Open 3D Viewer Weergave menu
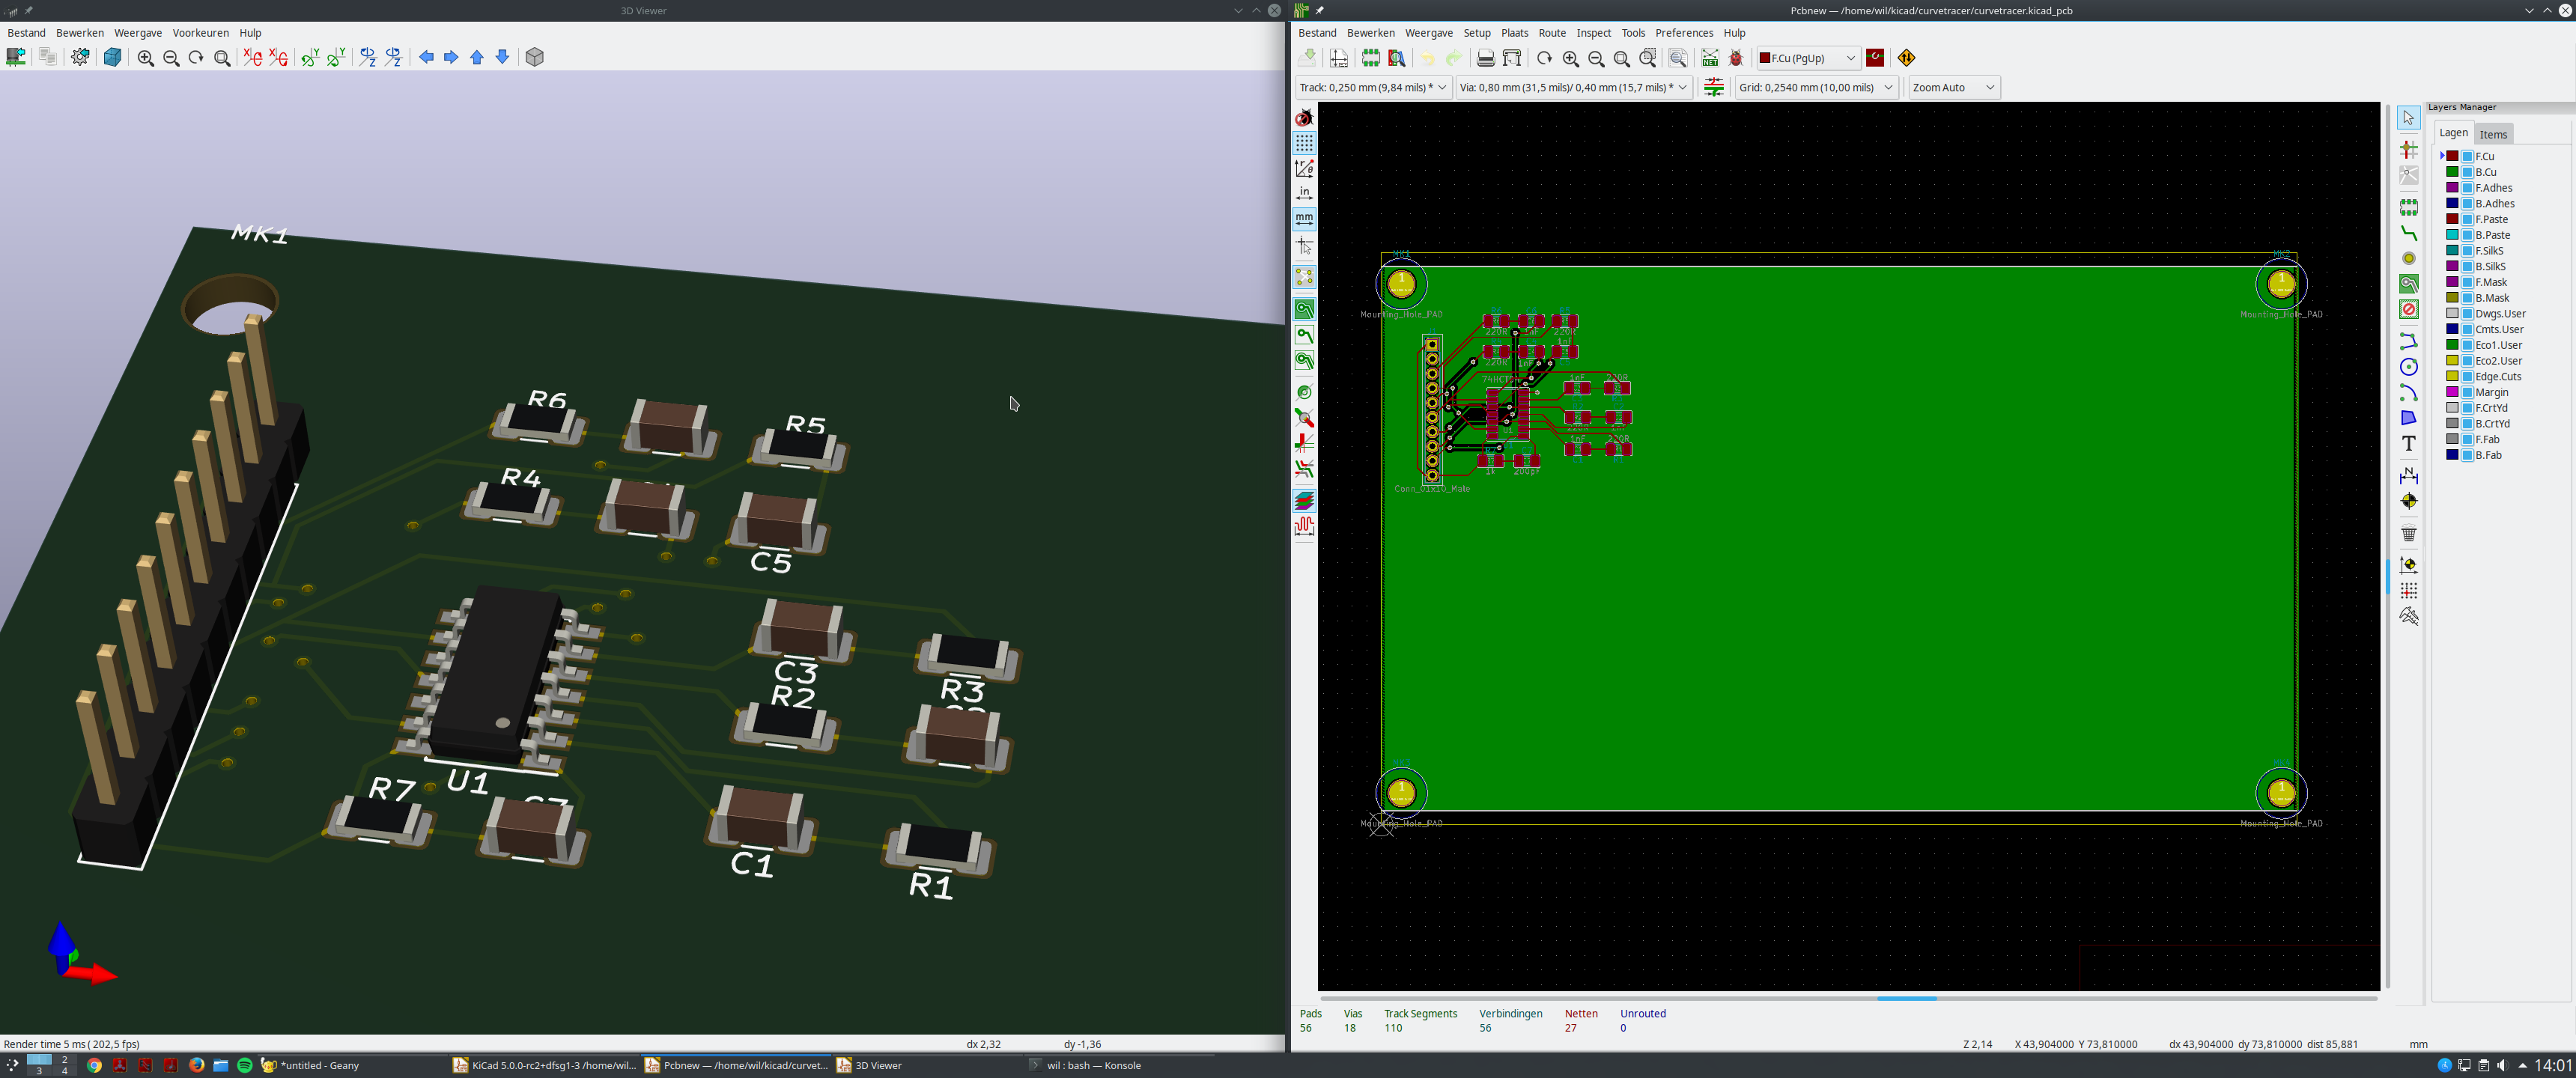 [138, 33]
